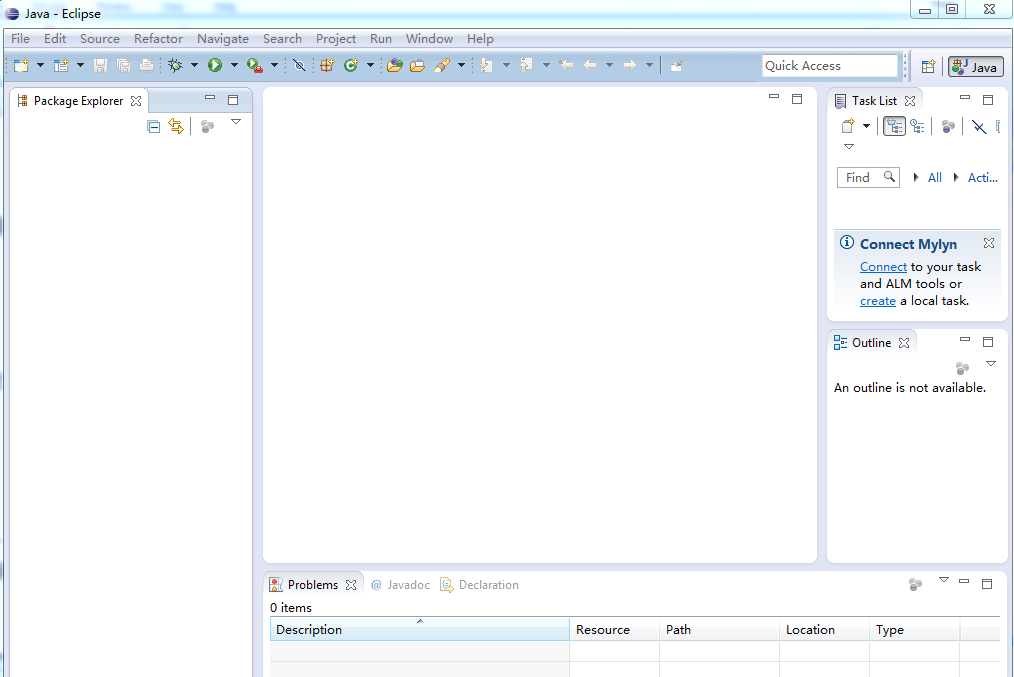Click the Debug bug icon
Viewport: 1014px width, 677px height.
[175, 65]
